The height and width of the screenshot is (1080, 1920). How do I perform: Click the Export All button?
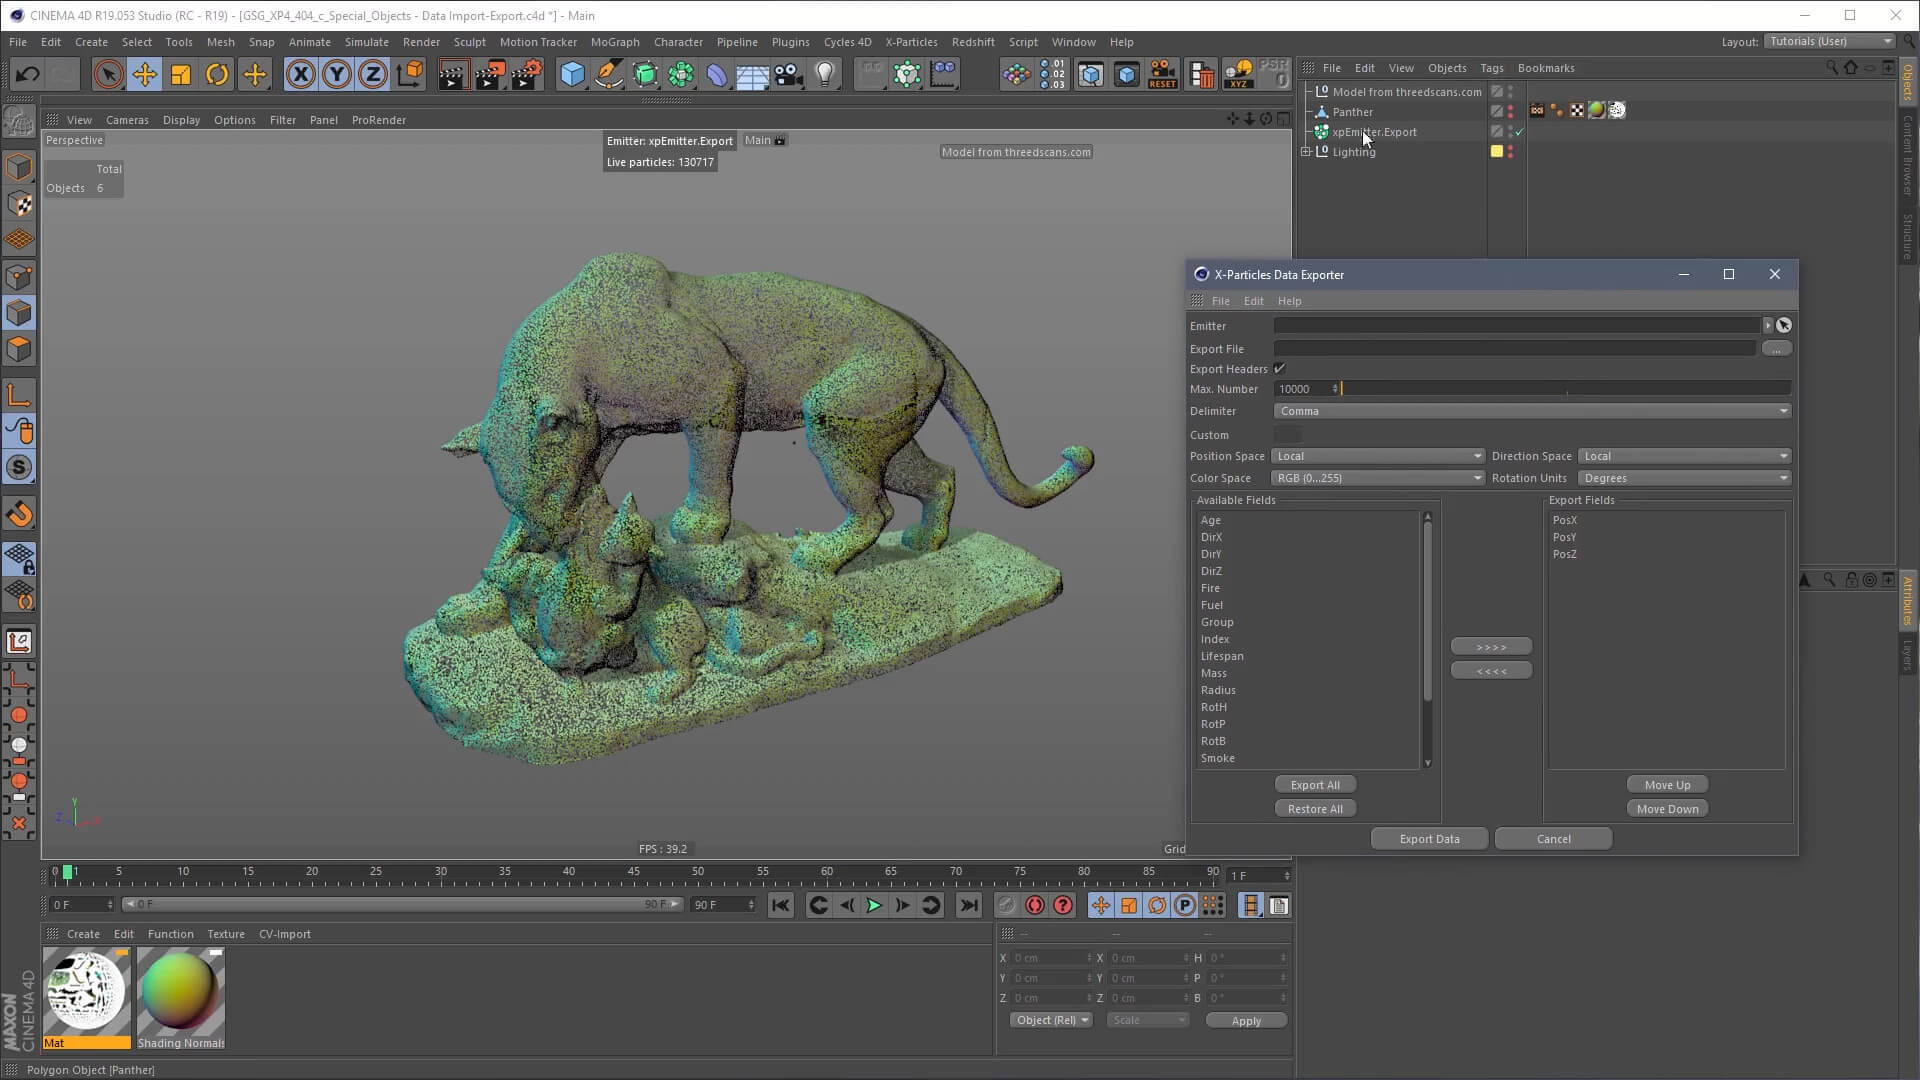coord(1315,785)
